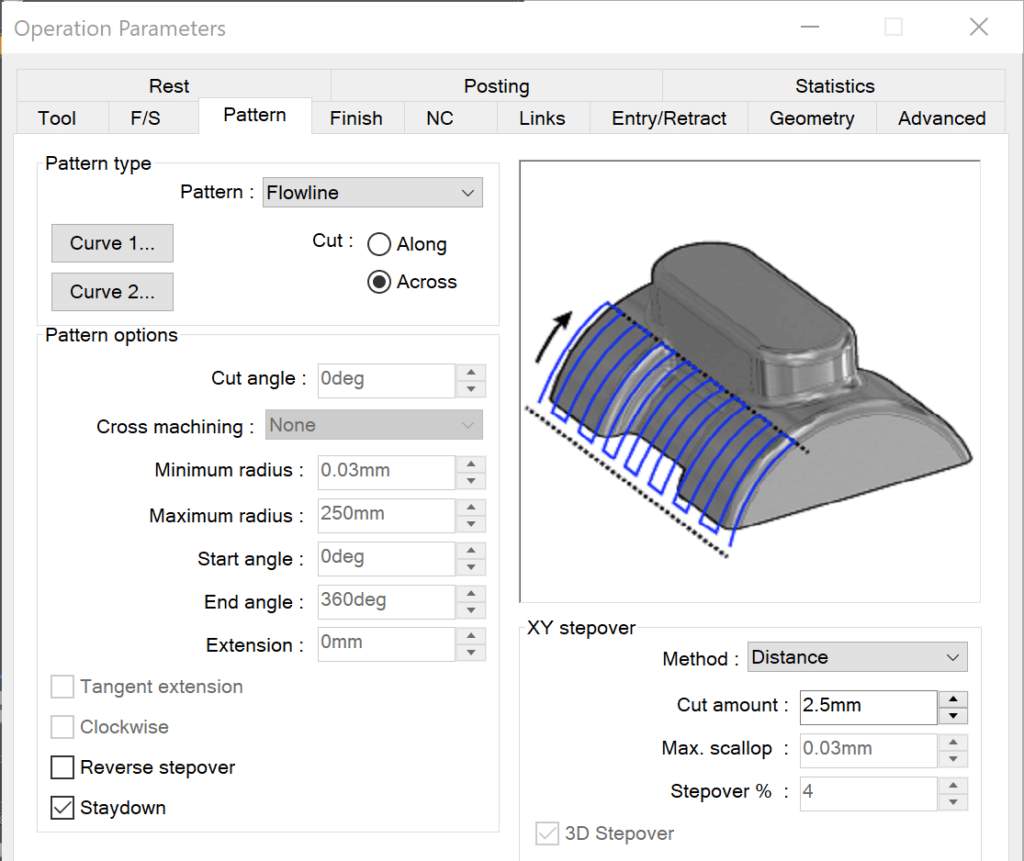Image resolution: width=1024 pixels, height=861 pixels.
Task: Switch to the Entry/Retract tab
Action: [668, 118]
